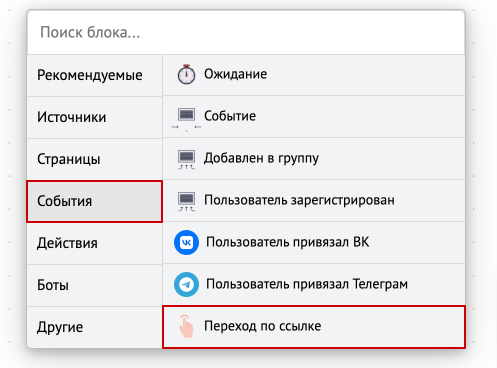Viewport: 497px width, 368px height.
Task: Open the Рекомендуемые category
Action: click(95, 76)
